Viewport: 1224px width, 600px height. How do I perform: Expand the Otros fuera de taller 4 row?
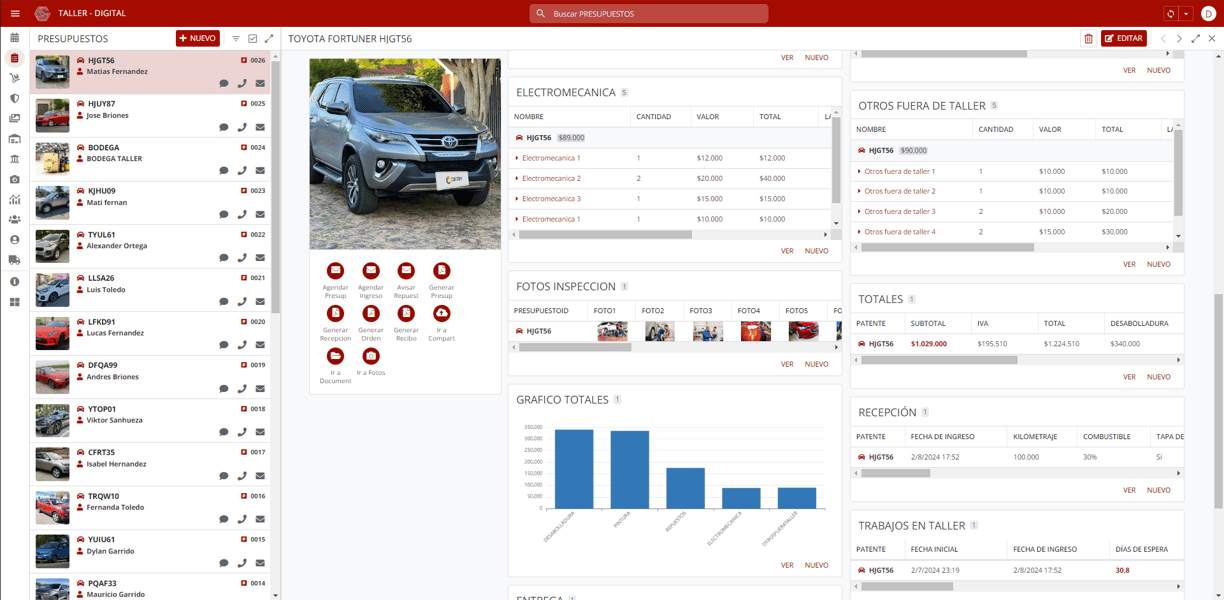(859, 232)
